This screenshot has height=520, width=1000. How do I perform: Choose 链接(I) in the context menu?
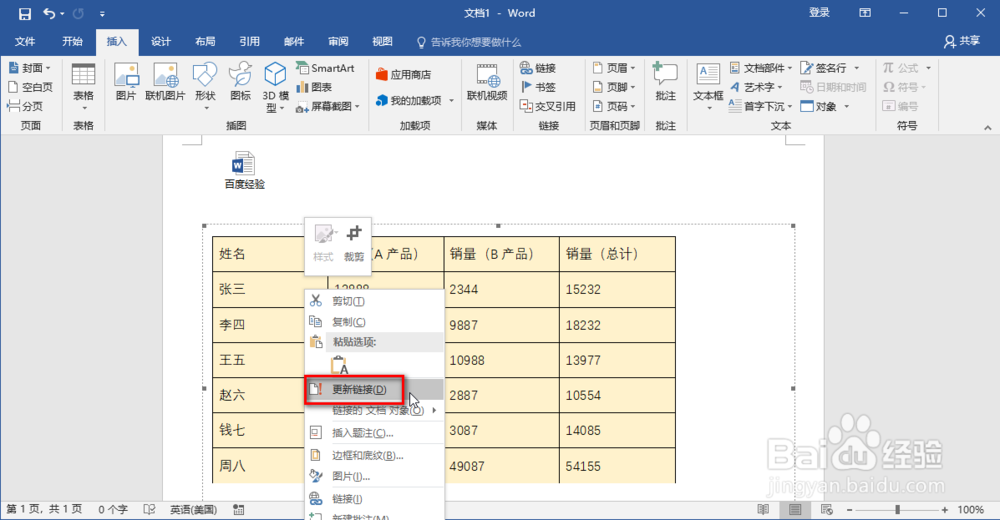pyautogui.click(x=374, y=498)
